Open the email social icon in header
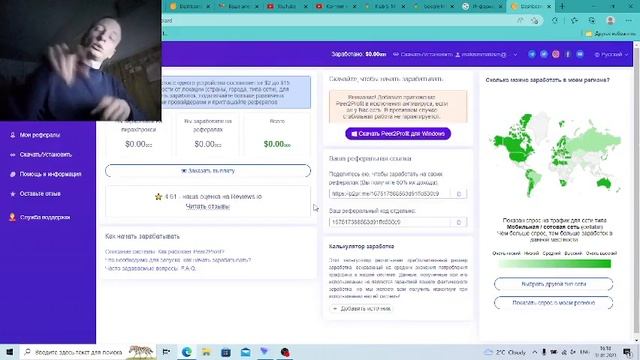The image size is (640, 360). click(x=580, y=54)
